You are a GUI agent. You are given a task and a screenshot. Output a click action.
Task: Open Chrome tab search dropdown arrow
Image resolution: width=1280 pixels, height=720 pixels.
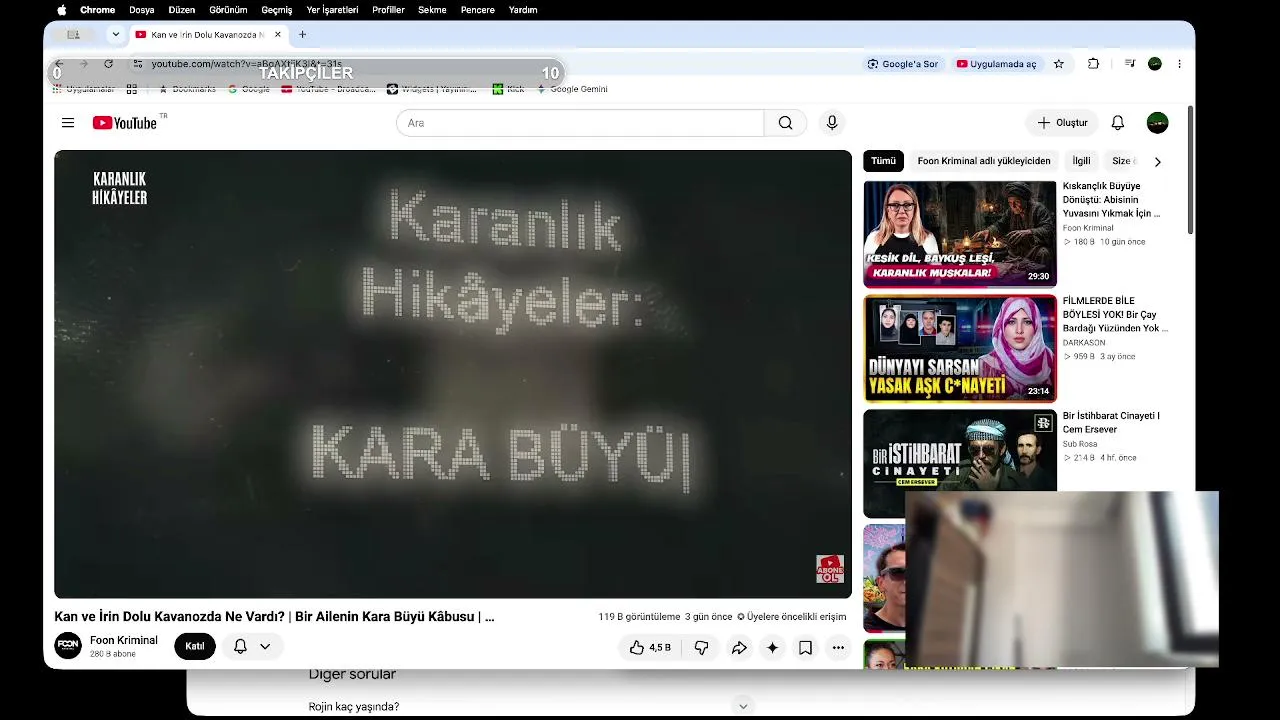(x=115, y=35)
